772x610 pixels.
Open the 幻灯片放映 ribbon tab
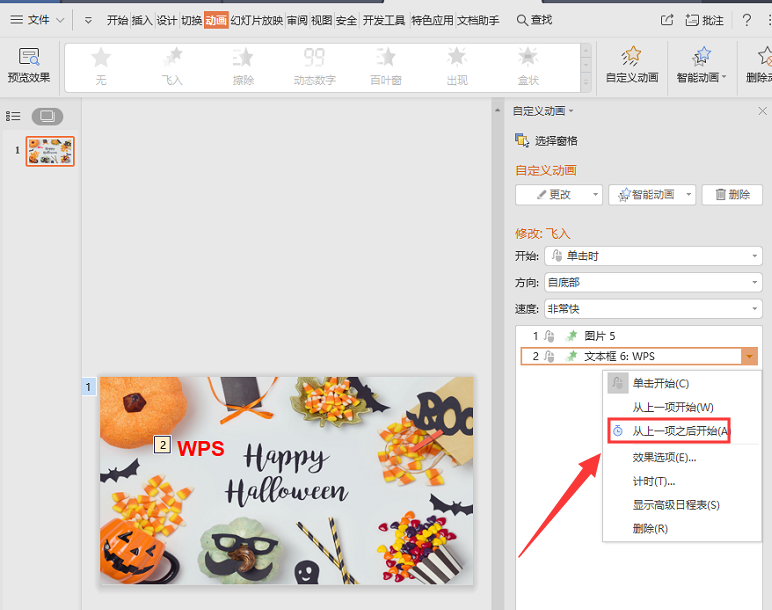click(x=257, y=20)
